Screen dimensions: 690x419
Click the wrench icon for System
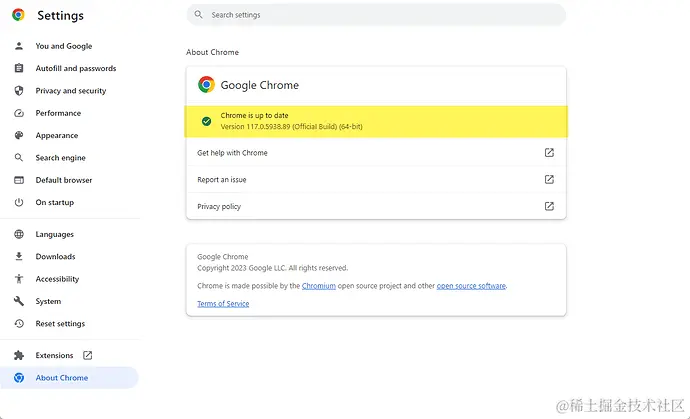point(19,301)
